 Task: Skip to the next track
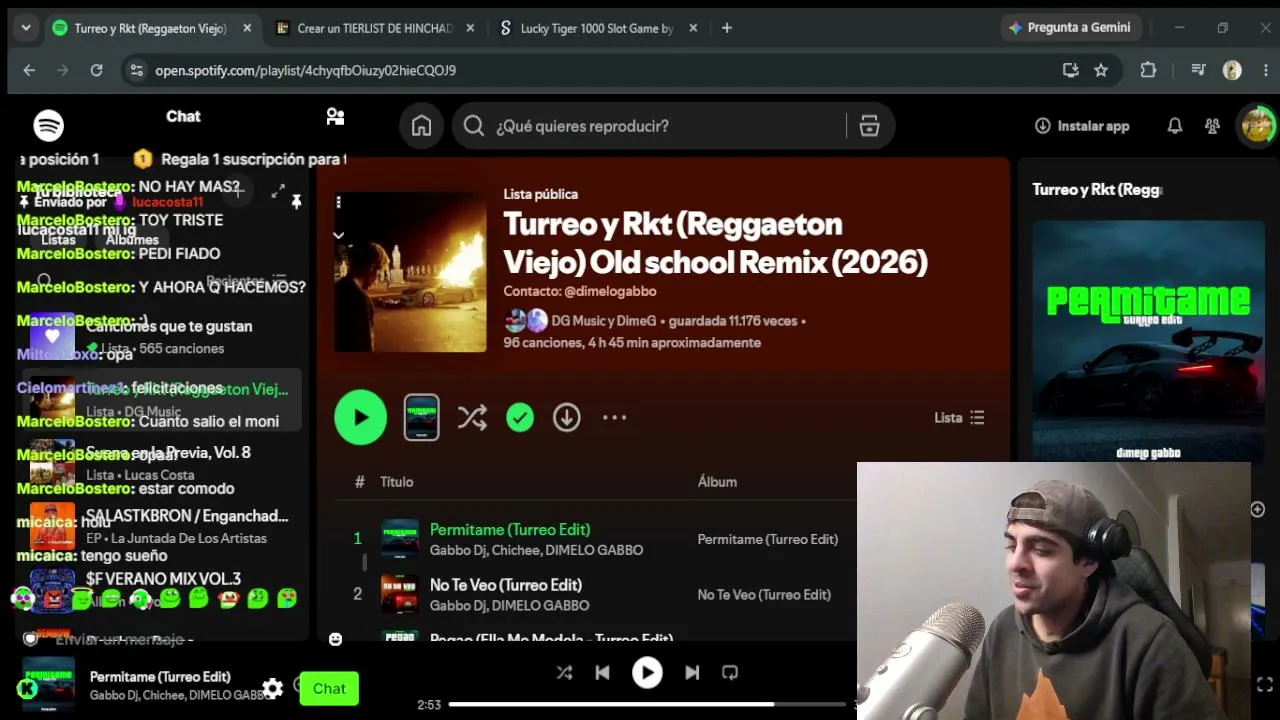[x=692, y=673]
